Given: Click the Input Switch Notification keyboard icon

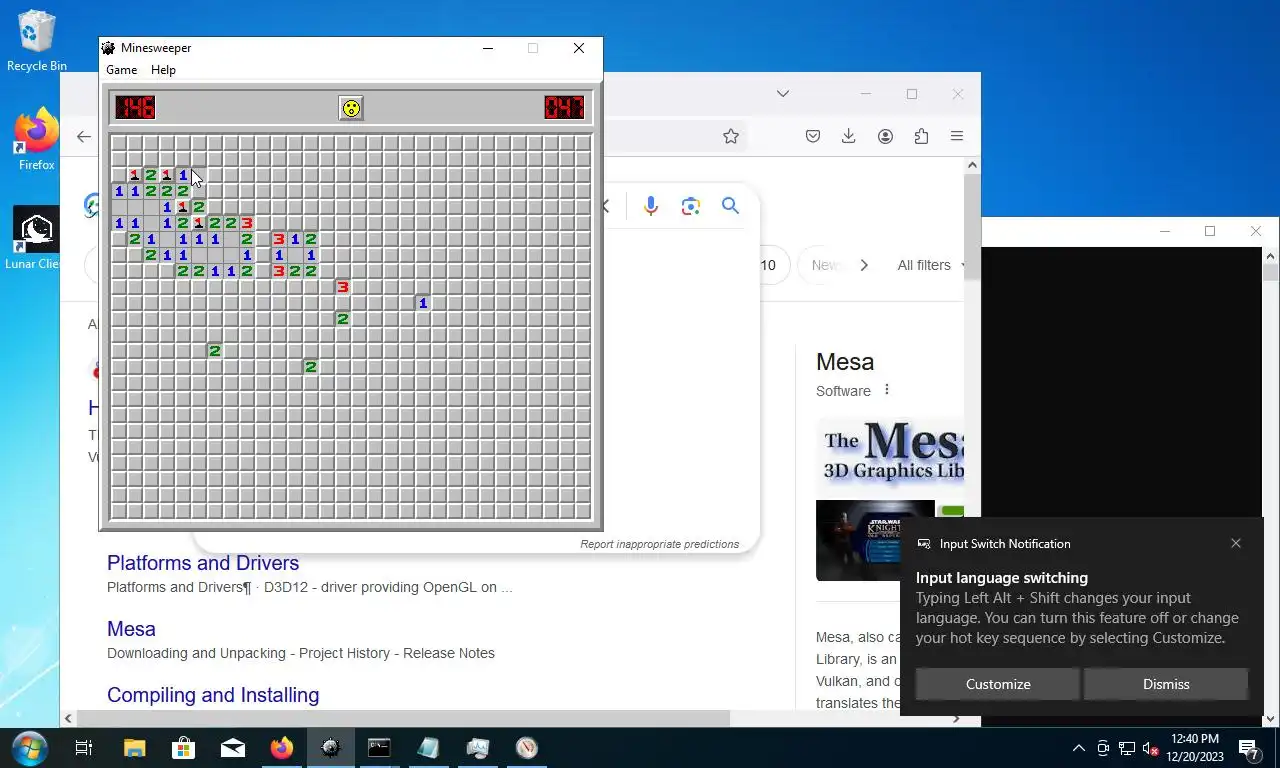Looking at the screenshot, I should click(924, 544).
